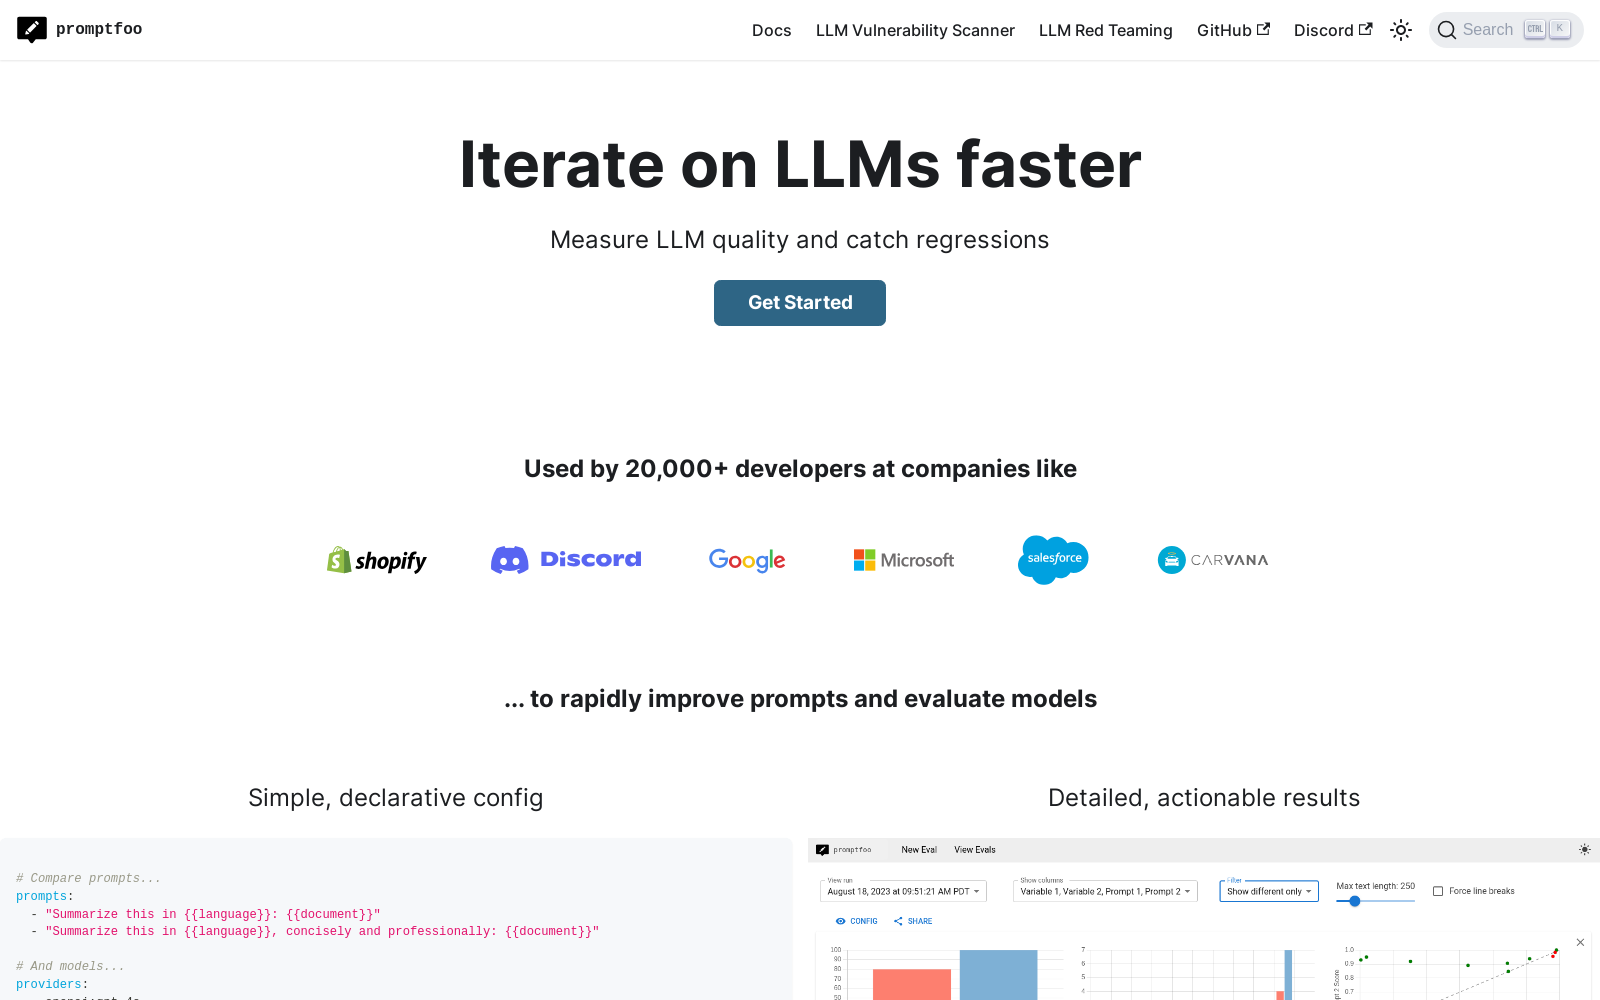Image resolution: width=1600 pixels, height=1000 pixels.
Task: Click the Google logo
Action: click(x=747, y=560)
